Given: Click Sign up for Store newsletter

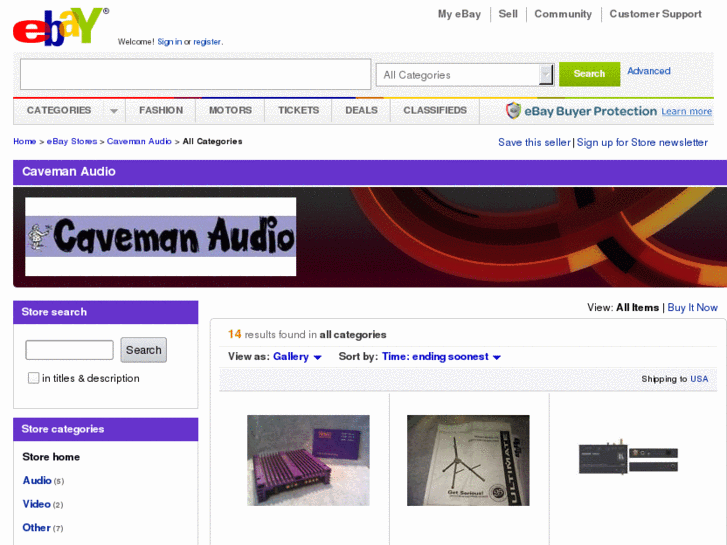Looking at the screenshot, I should pyautogui.click(x=642, y=142).
